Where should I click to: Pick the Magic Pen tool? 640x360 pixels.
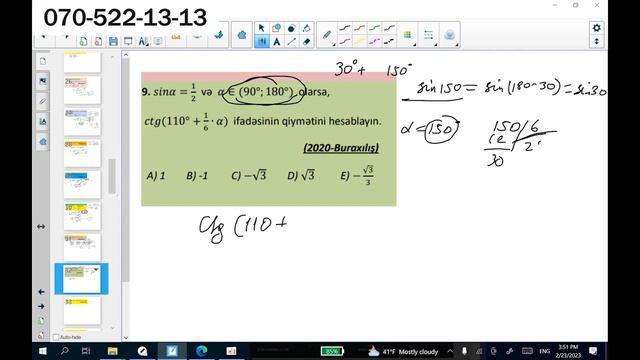(306, 28)
